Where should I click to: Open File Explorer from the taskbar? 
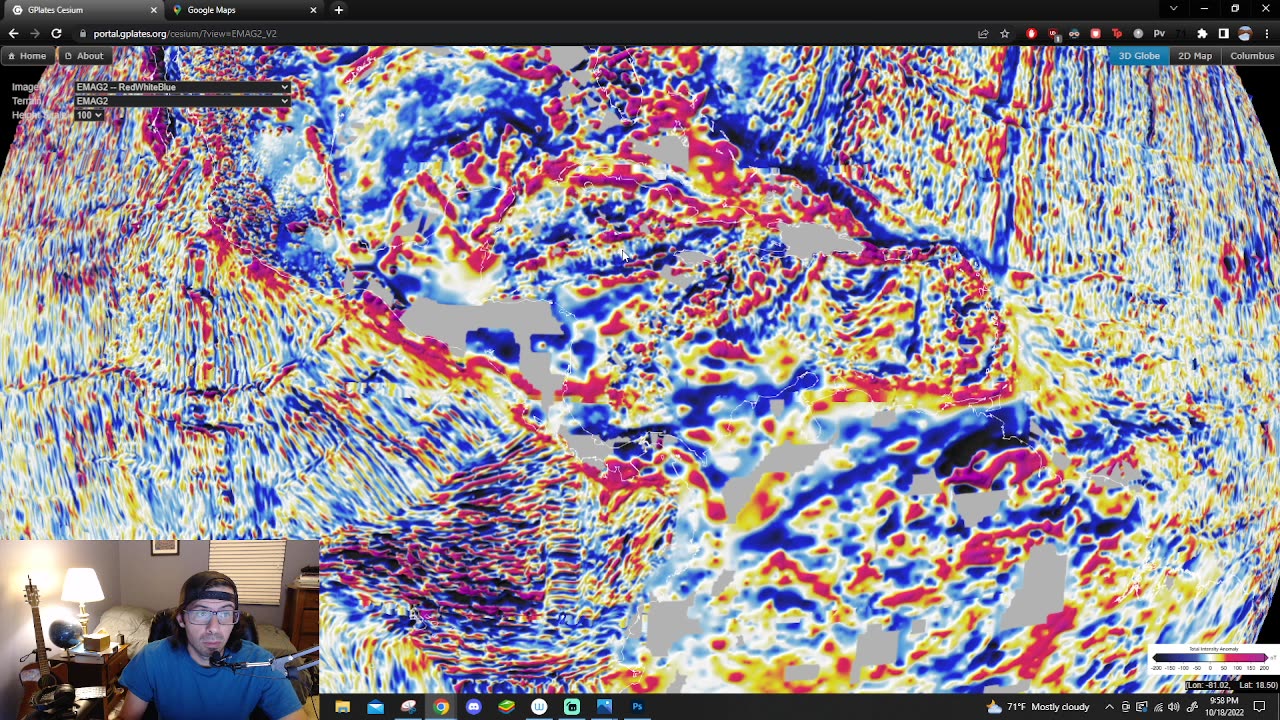tap(342, 707)
